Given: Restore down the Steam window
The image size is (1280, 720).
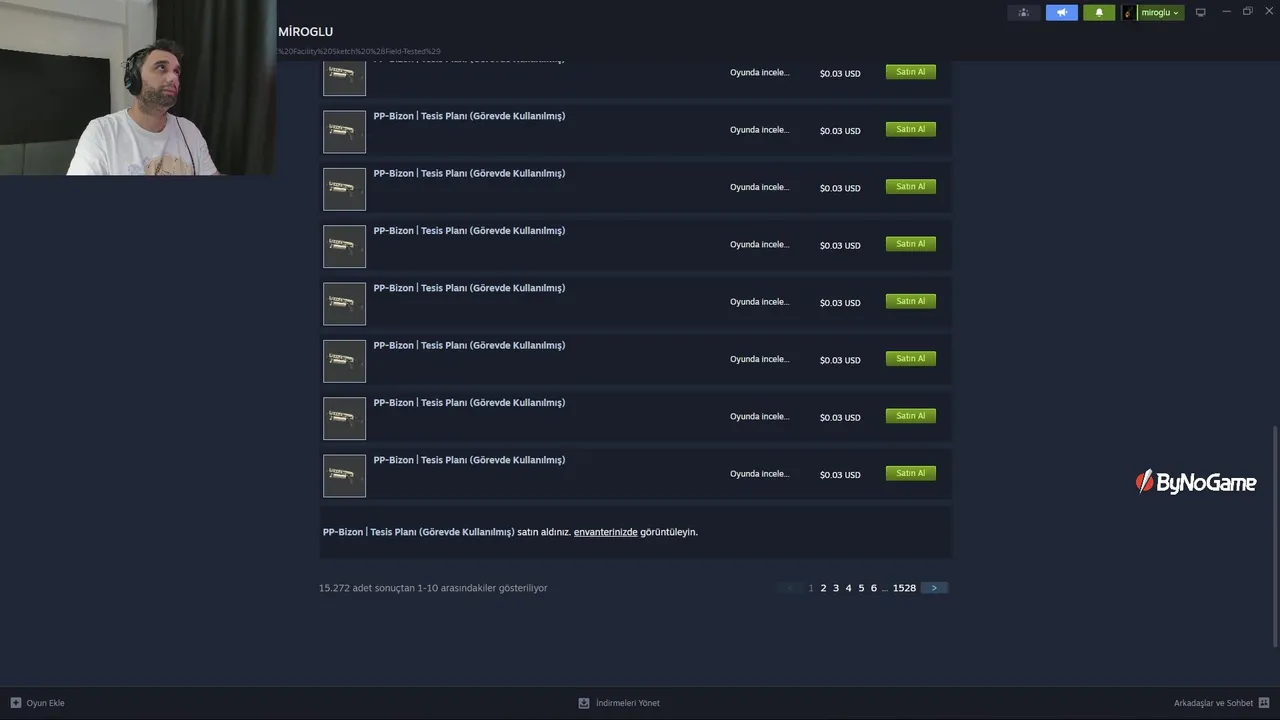Looking at the screenshot, I should click(1248, 12).
